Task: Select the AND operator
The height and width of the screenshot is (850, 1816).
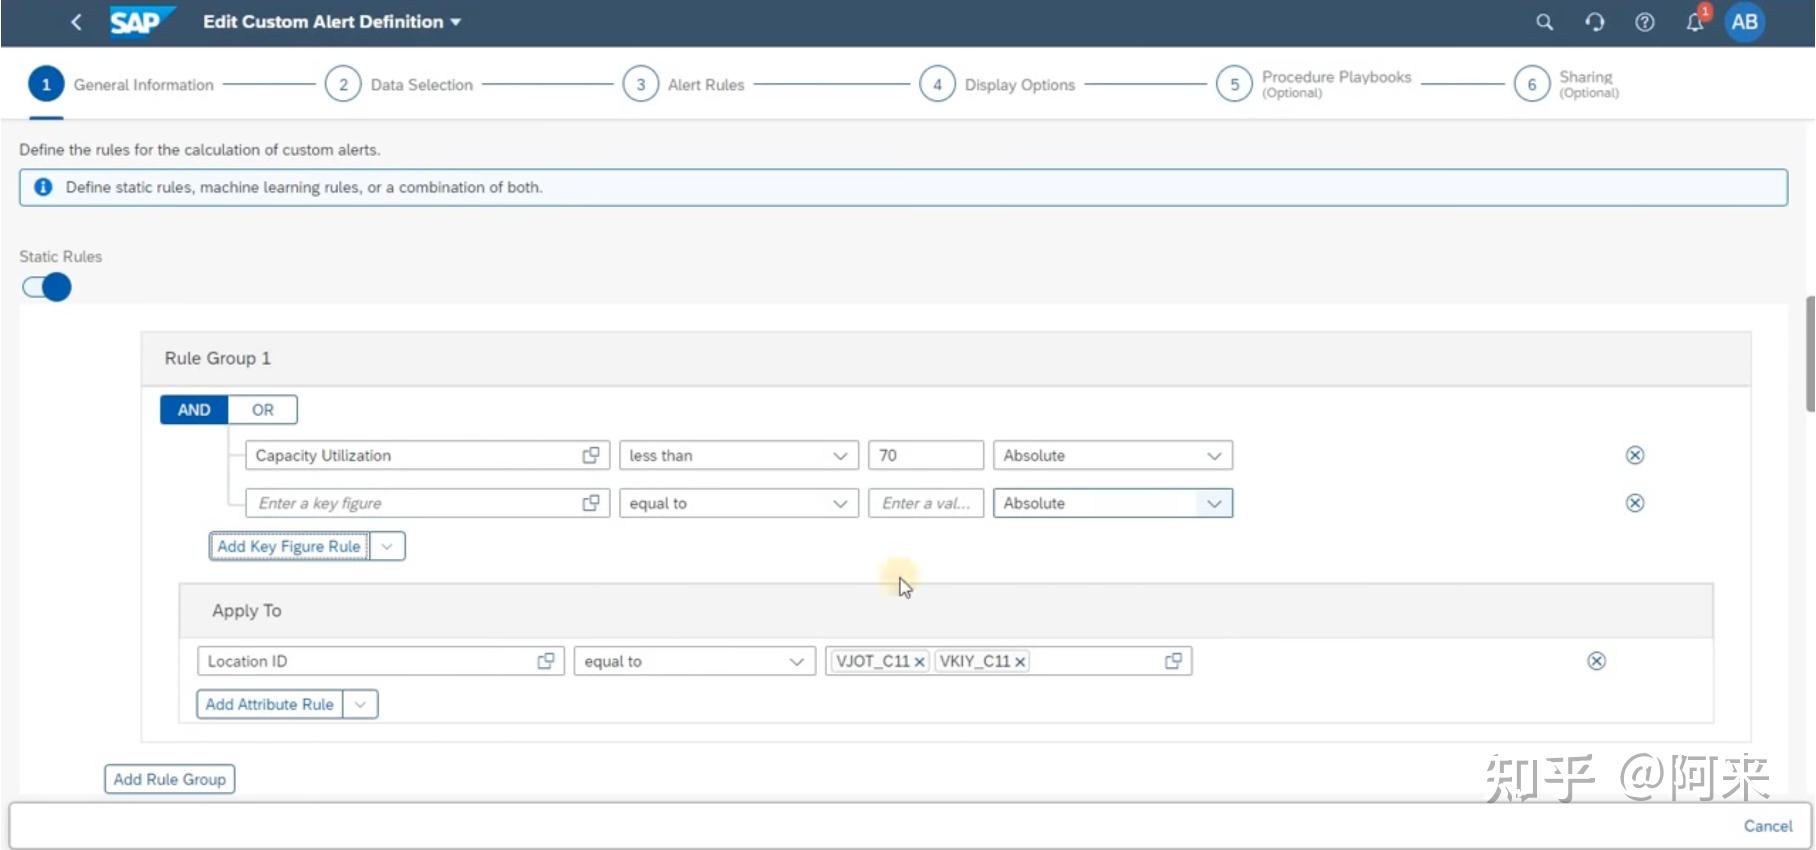Action: point(194,410)
